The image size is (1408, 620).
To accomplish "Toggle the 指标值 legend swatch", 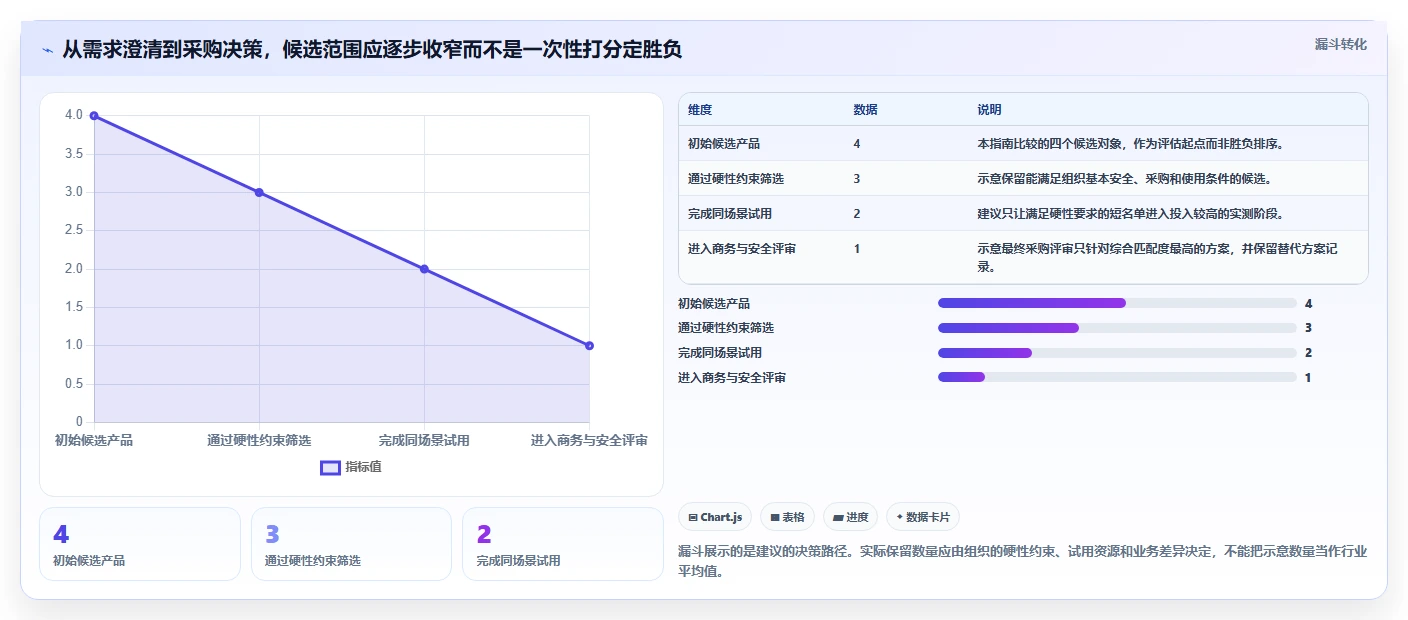I will click(330, 467).
